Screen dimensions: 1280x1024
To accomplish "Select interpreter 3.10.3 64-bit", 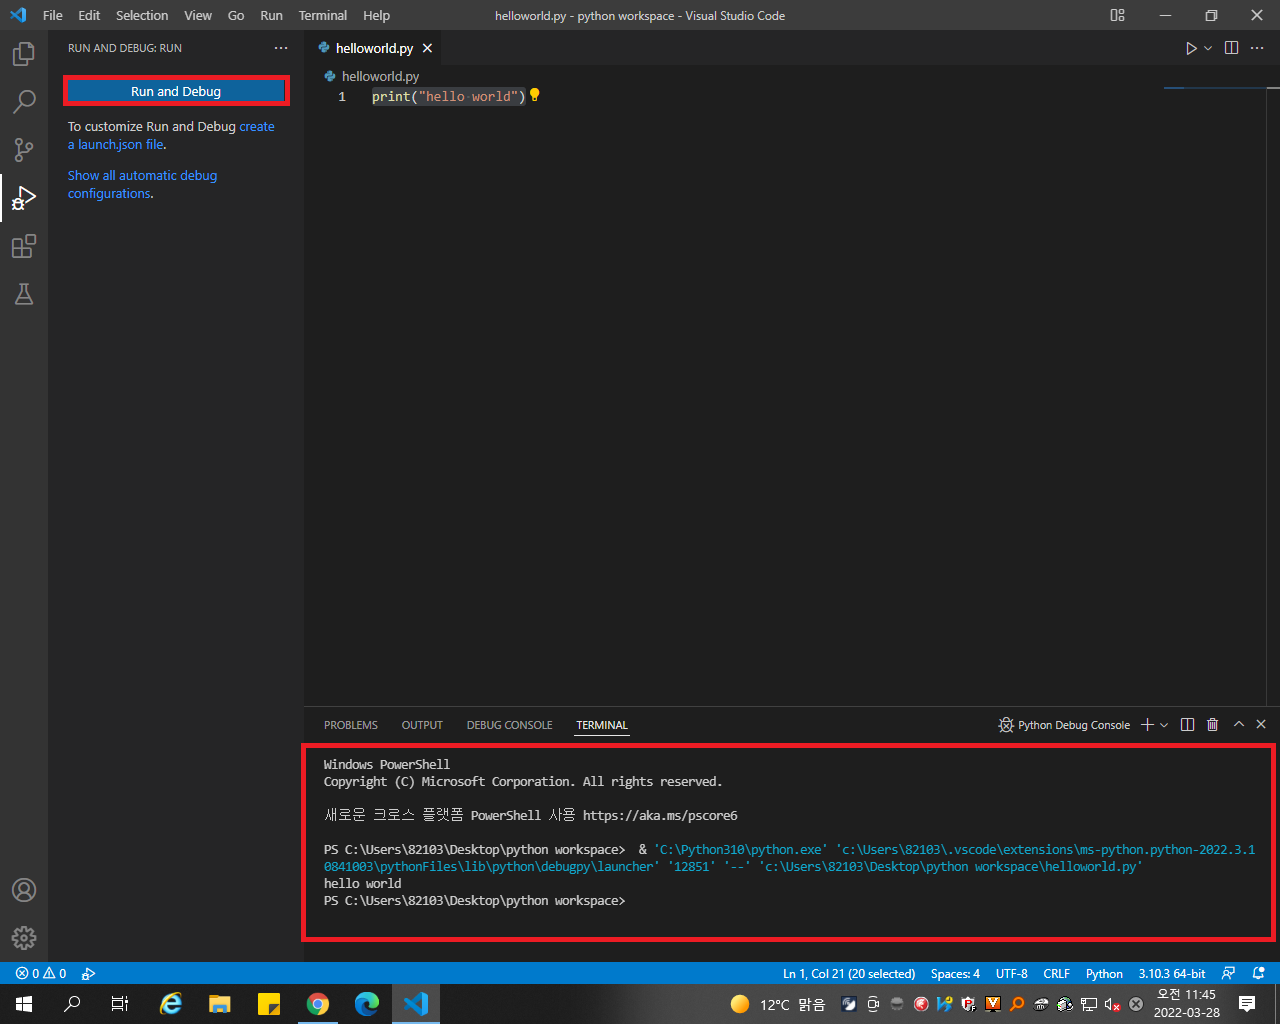I will pyautogui.click(x=1172, y=973).
